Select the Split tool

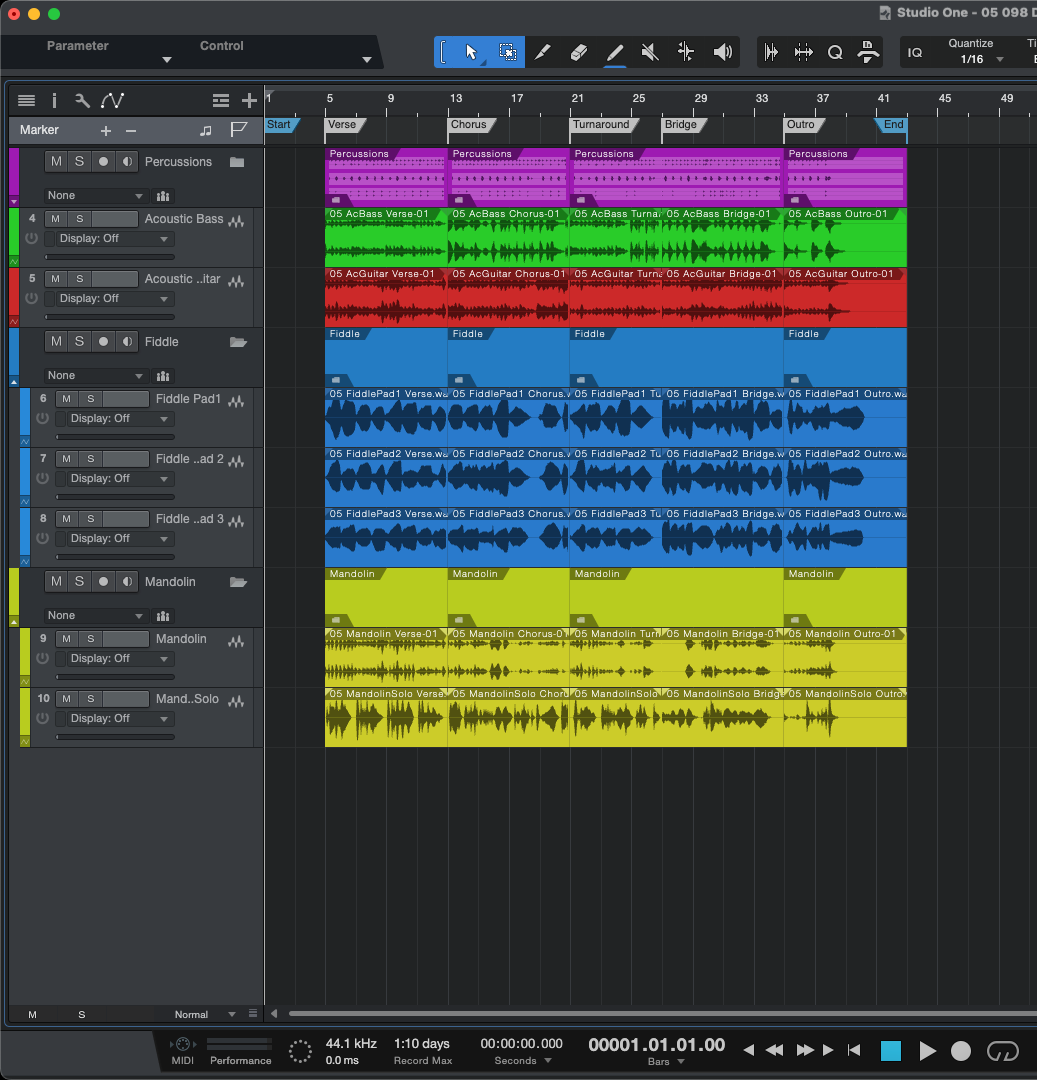click(543, 52)
